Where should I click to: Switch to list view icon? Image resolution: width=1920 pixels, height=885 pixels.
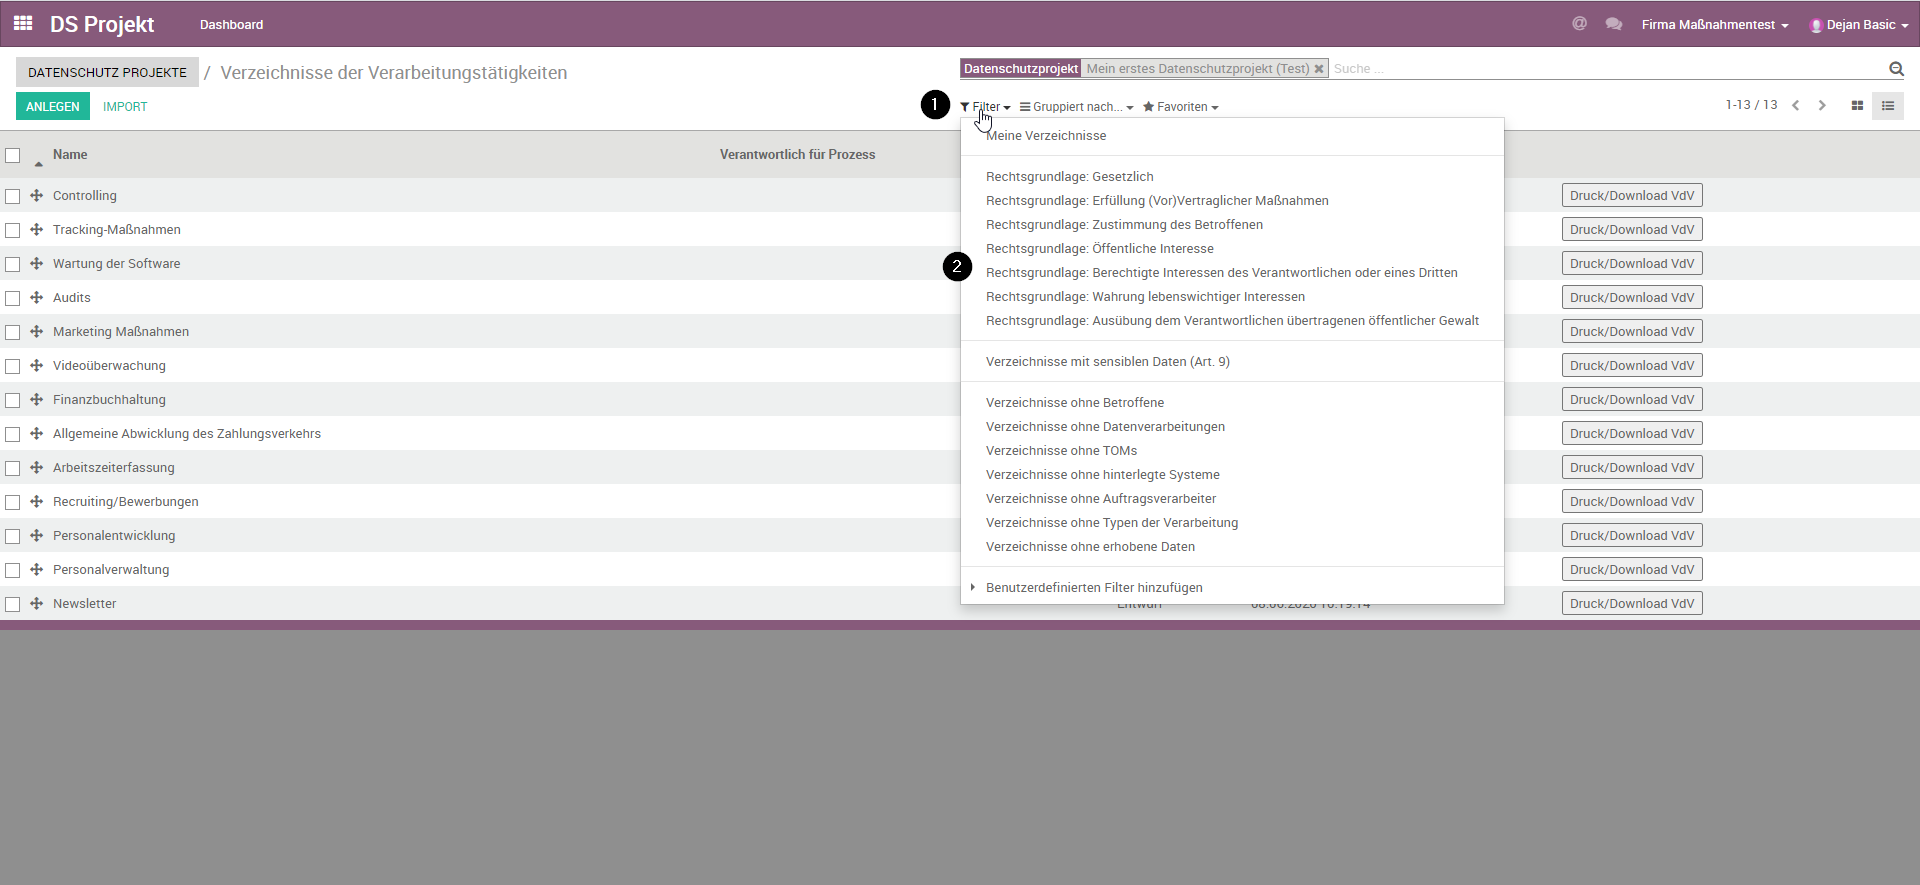pos(1887,106)
